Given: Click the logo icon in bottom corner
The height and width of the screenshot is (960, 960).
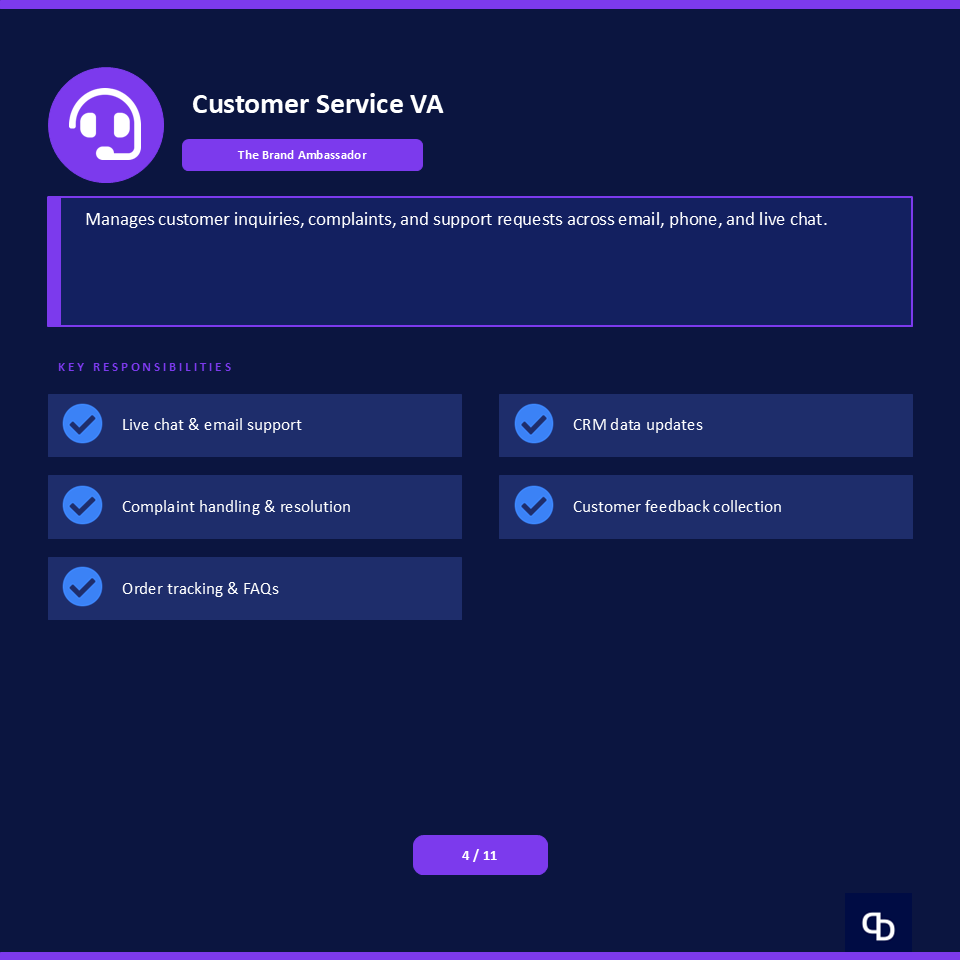Looking at the screenshot, I should (x=878, y=924).
